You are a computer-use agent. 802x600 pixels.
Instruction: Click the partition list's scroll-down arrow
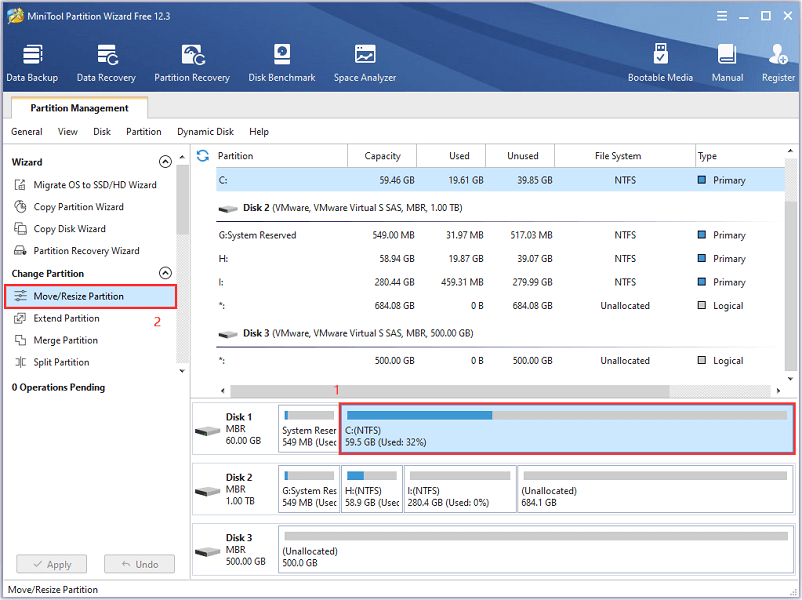(x=790, y=379)
